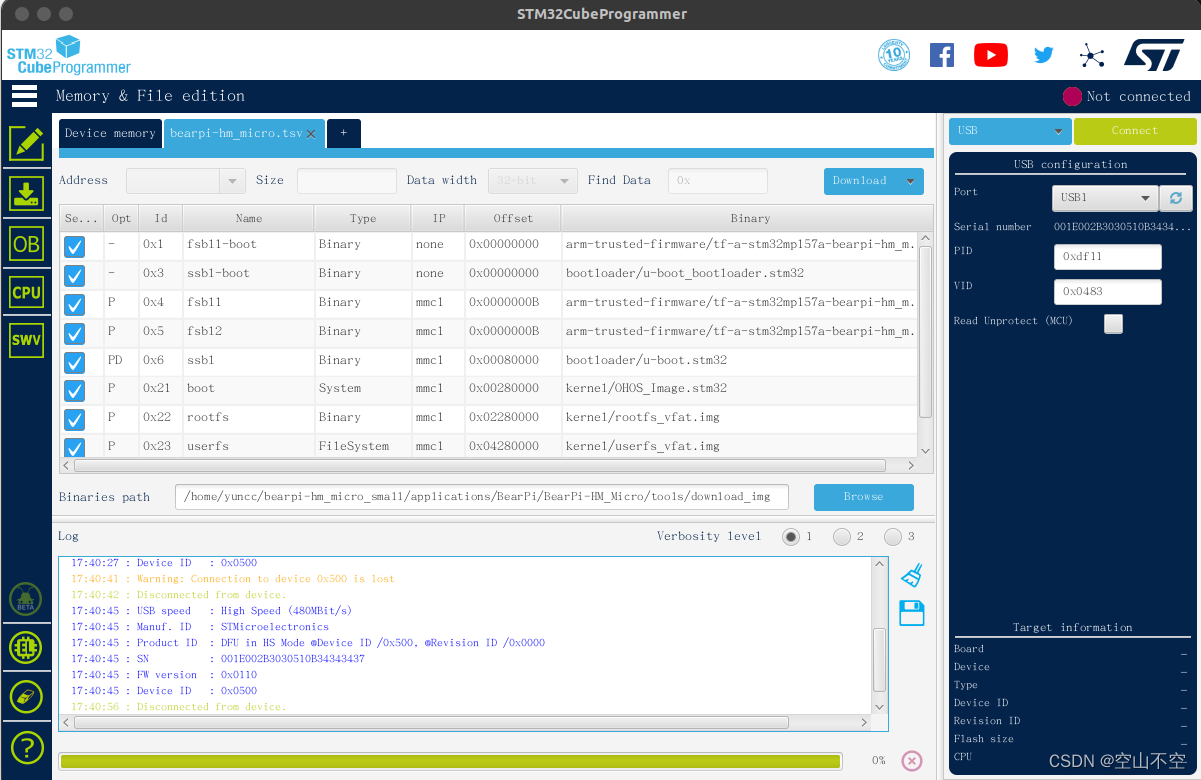The width and height of the screenshot is (1201, 780).
Task: Open Memory & File edition pencil icon
Action: (26, 144)
